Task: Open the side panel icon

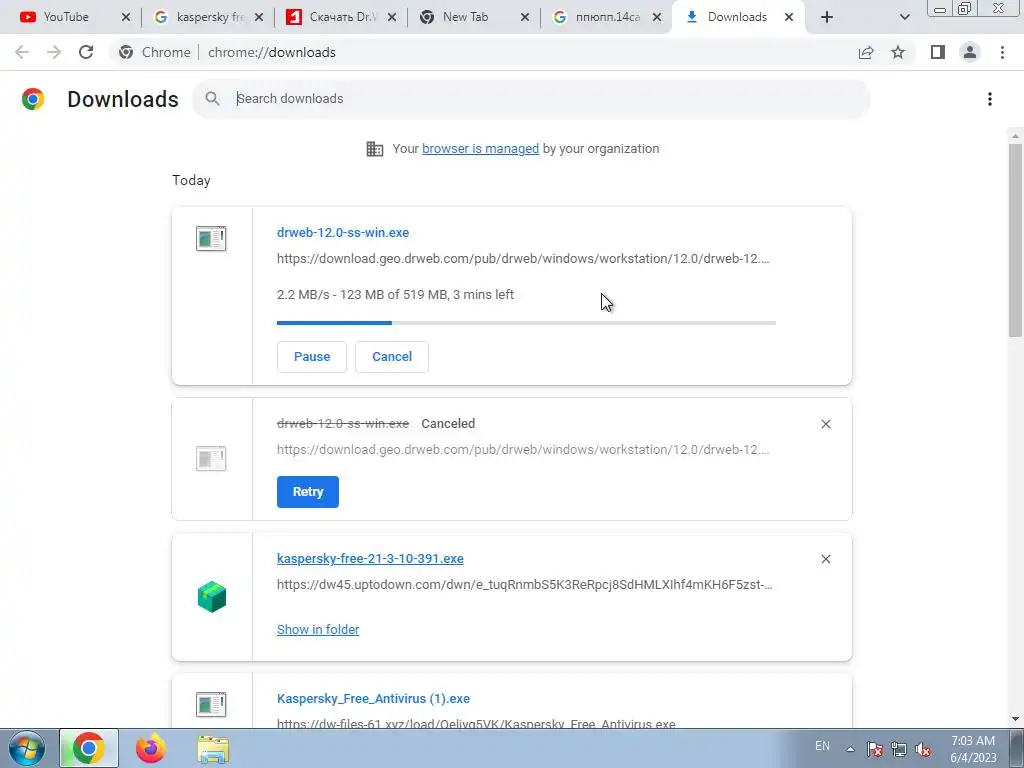Action: pos(938,52)
